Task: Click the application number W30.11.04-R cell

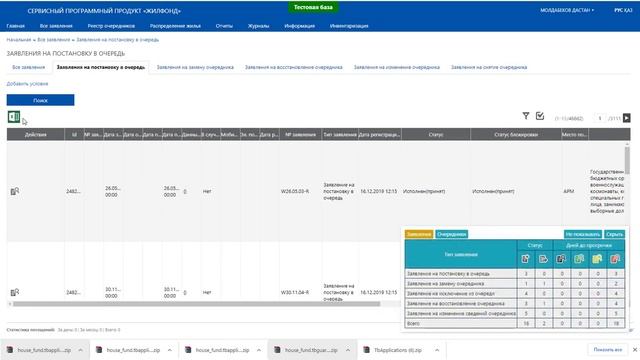Action: (x=295, y=292)
